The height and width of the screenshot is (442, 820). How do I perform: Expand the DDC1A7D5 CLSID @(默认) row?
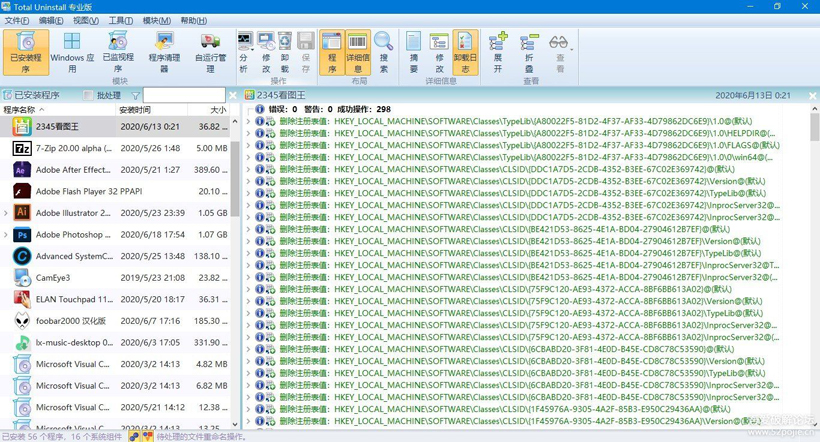click(x=248, y=169)
